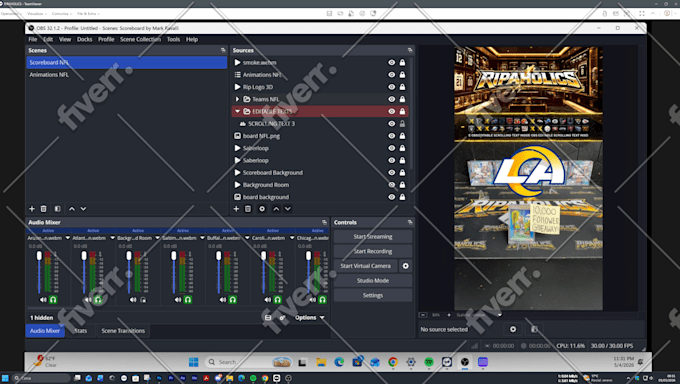The image size is (680, 384).
Task: Click the Start Streaming button
Action: click(373, 236)
